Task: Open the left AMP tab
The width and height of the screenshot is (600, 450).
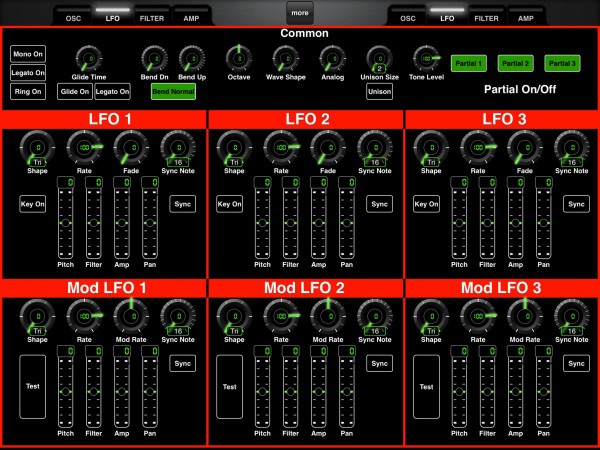Action: coord(191,16)
